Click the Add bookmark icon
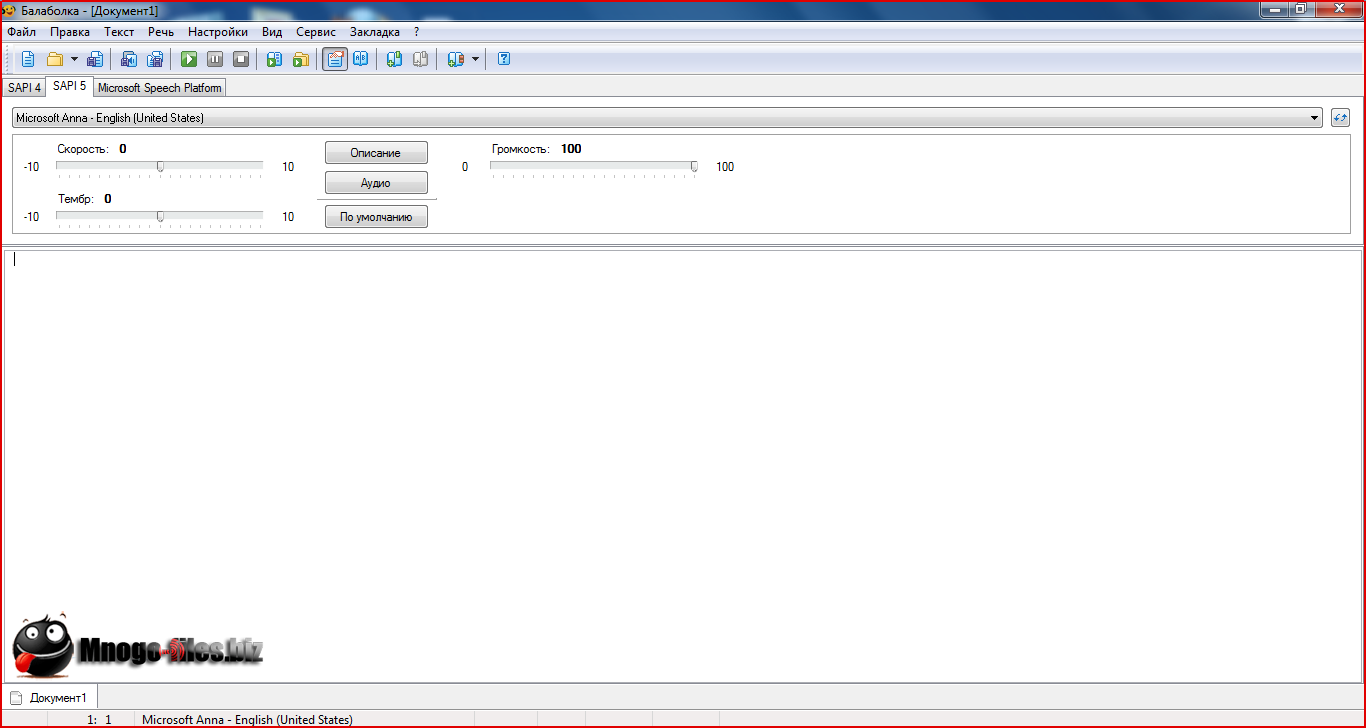The image size is (1366, 728). 395,59
